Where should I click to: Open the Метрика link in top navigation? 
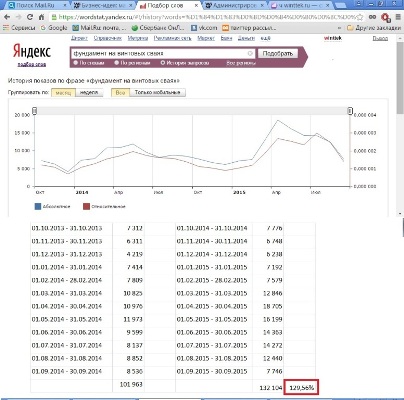click(x=138, y=38)
